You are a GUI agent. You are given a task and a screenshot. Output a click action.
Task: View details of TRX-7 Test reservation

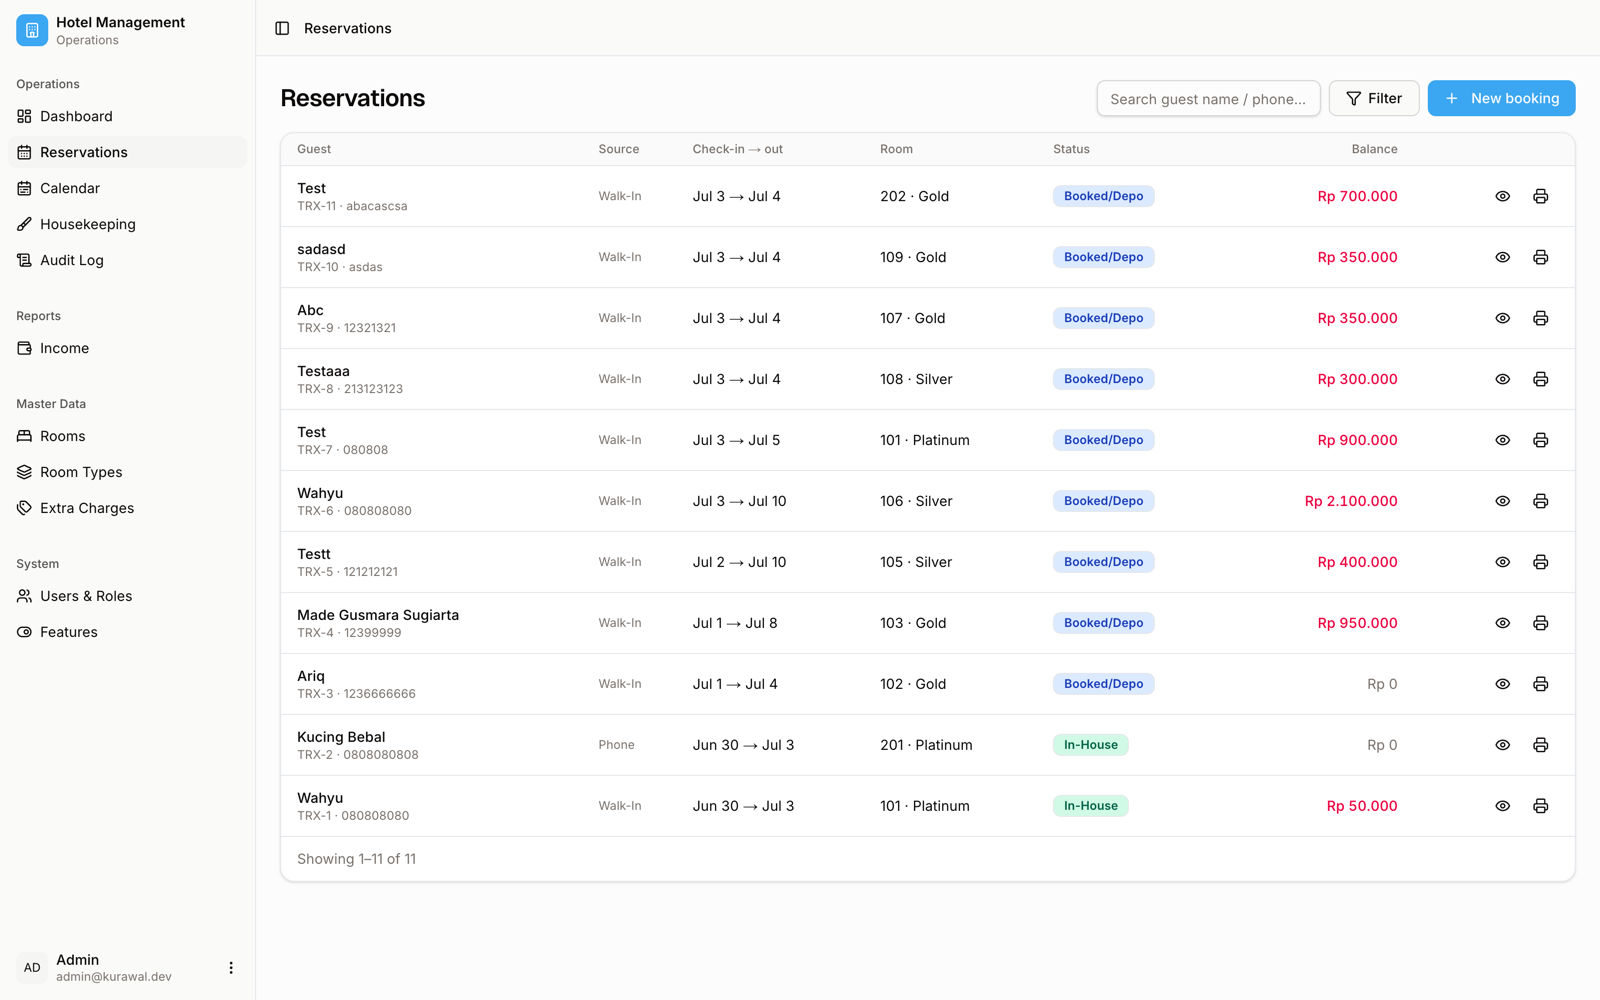1502,440
